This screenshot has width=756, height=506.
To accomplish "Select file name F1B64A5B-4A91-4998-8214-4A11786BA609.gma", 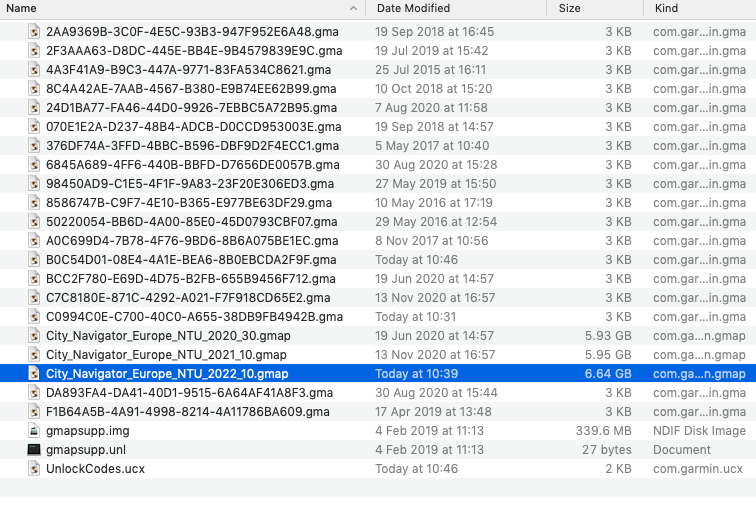I will [188, 412].
